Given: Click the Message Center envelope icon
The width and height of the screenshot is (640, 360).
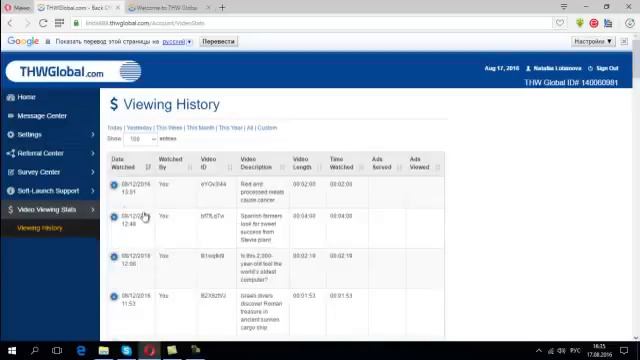Looking at the screenshot, I should (11, 116).
